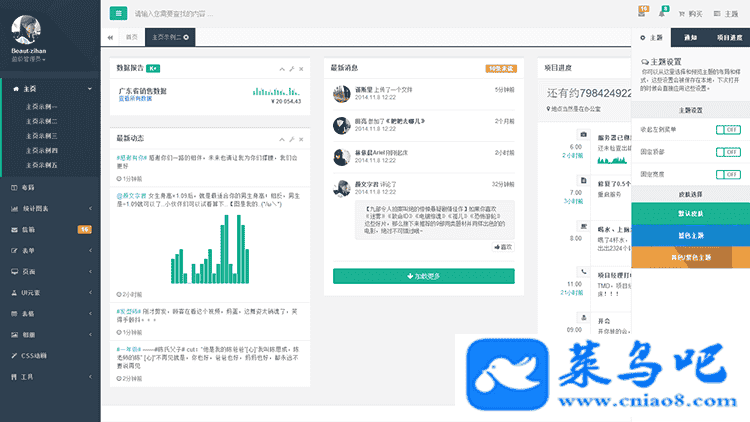
Task: Click the CSS动画 magic wand icon
Action: tap(14, 355)
